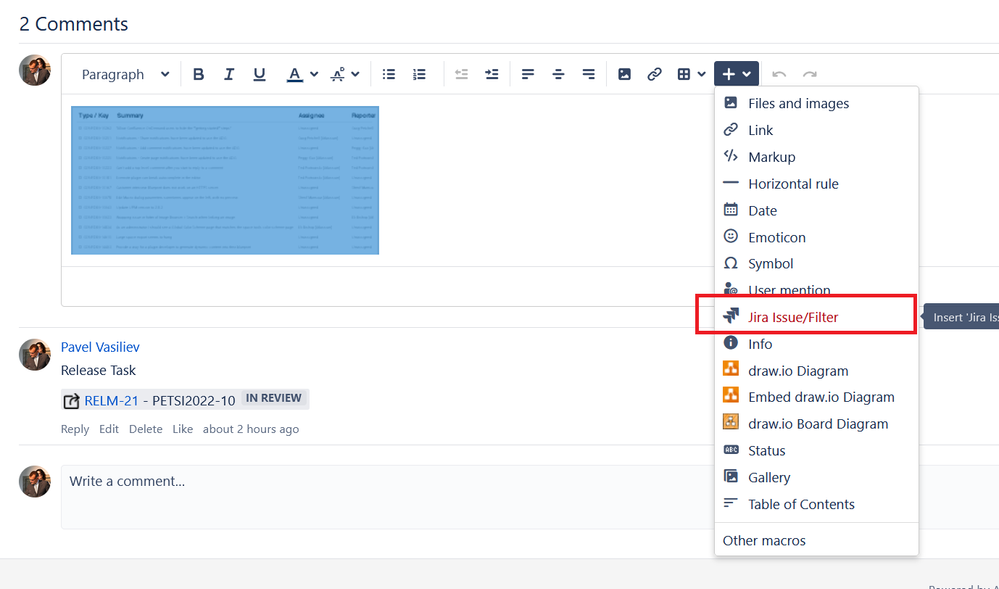Select the Jira table image in editor
The image size is (999, 589).
(x=225, y=180)
